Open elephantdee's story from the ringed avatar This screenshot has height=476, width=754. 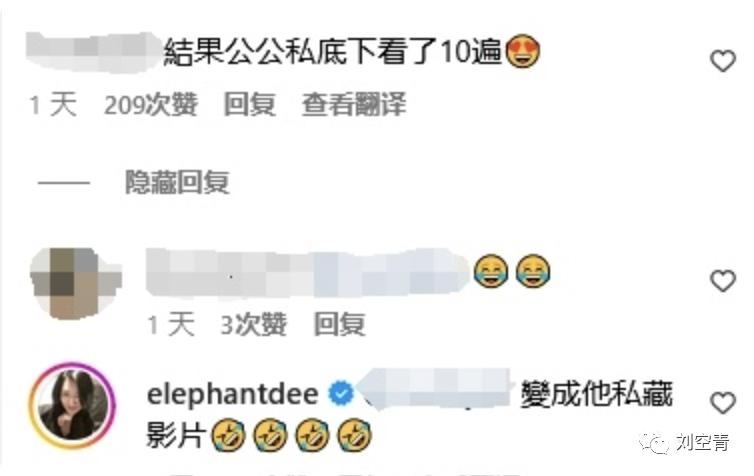73,406
